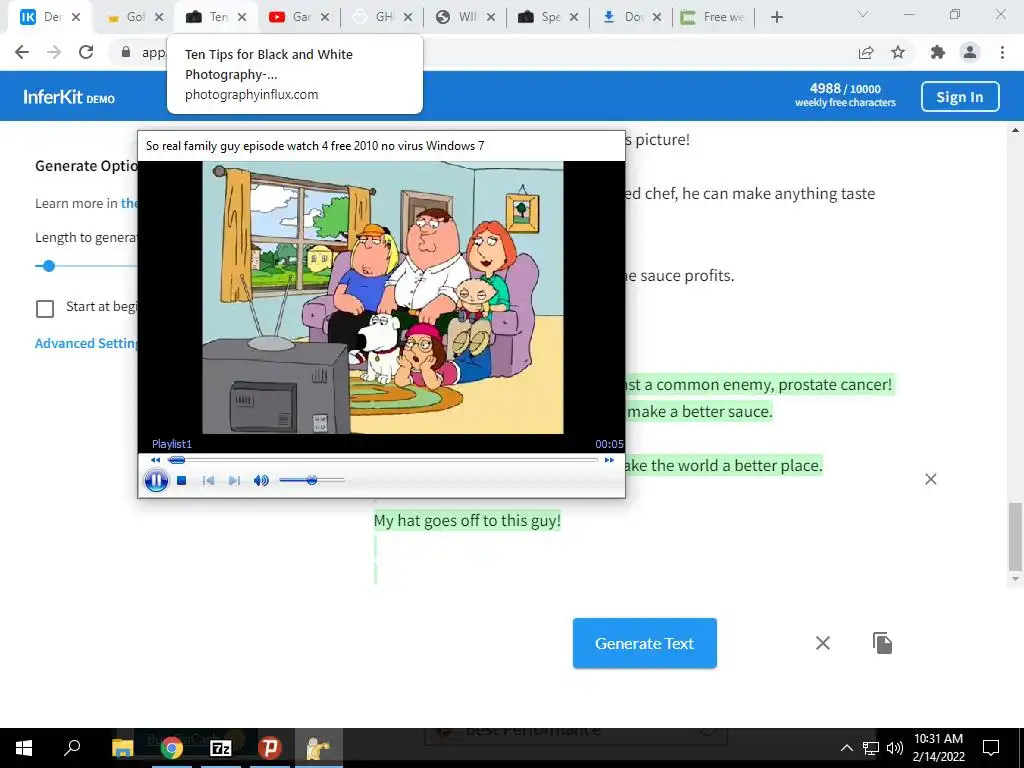
Task: Click the InferKit DEMO logo
Action: (69, 97)
